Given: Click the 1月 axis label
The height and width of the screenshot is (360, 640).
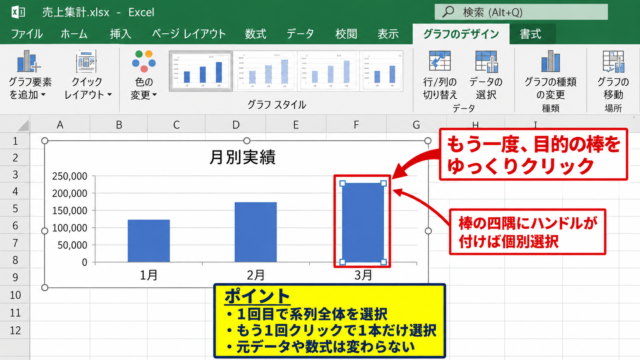Looking at the screenshot, I should coord(149,275).
